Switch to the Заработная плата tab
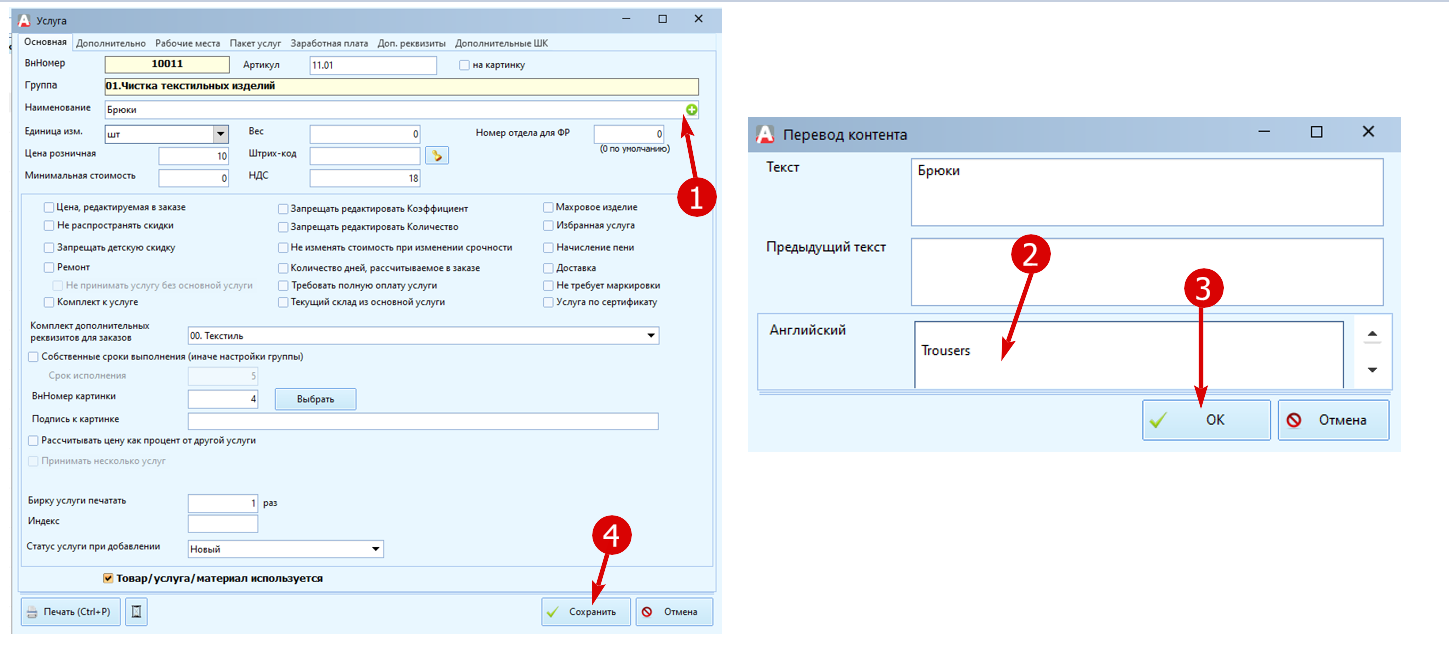 click(x=330, y=43)
